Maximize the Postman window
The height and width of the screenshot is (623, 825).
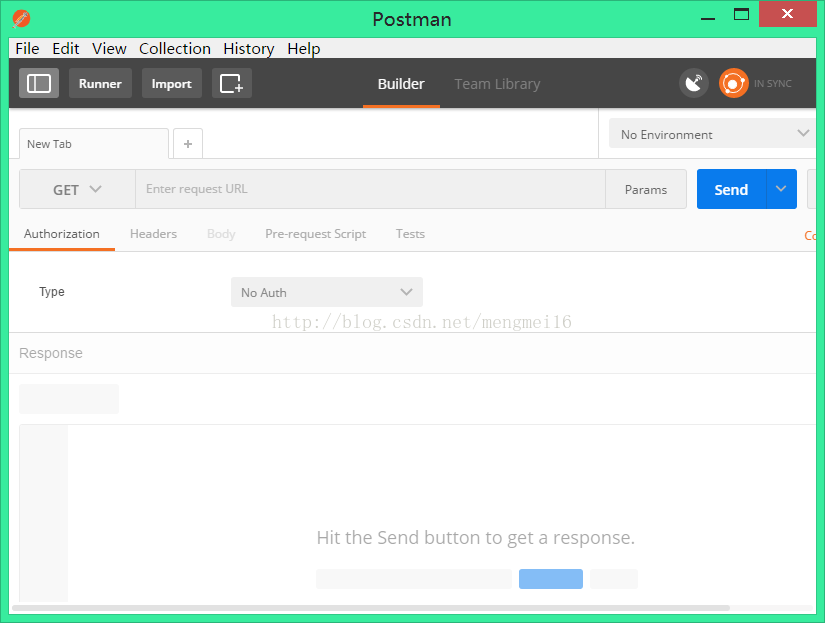click(x=741, y=14)
